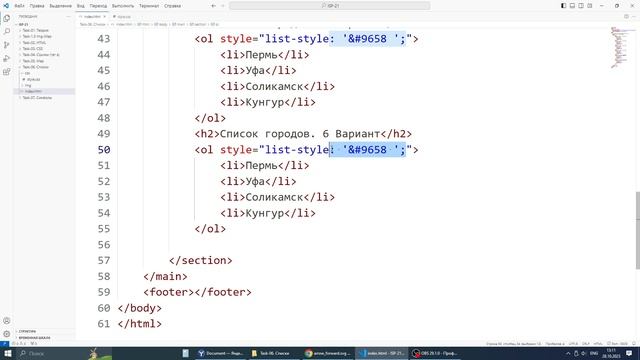Click the Go Forward arrow in title bar
Viewport: 640px width, 360px height.
point(223,6)
